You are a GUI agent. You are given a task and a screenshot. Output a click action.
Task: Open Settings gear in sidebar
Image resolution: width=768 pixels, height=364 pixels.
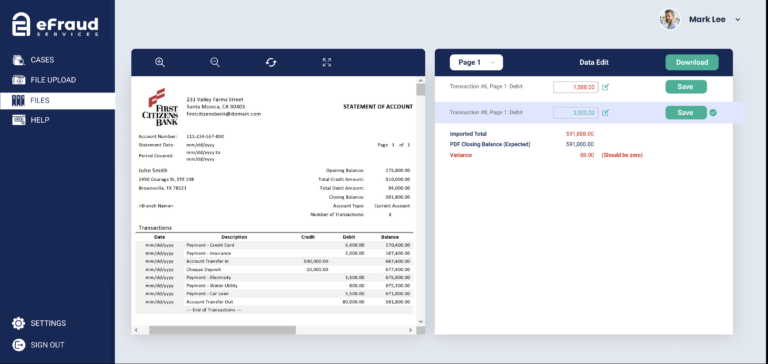[18, 323]
